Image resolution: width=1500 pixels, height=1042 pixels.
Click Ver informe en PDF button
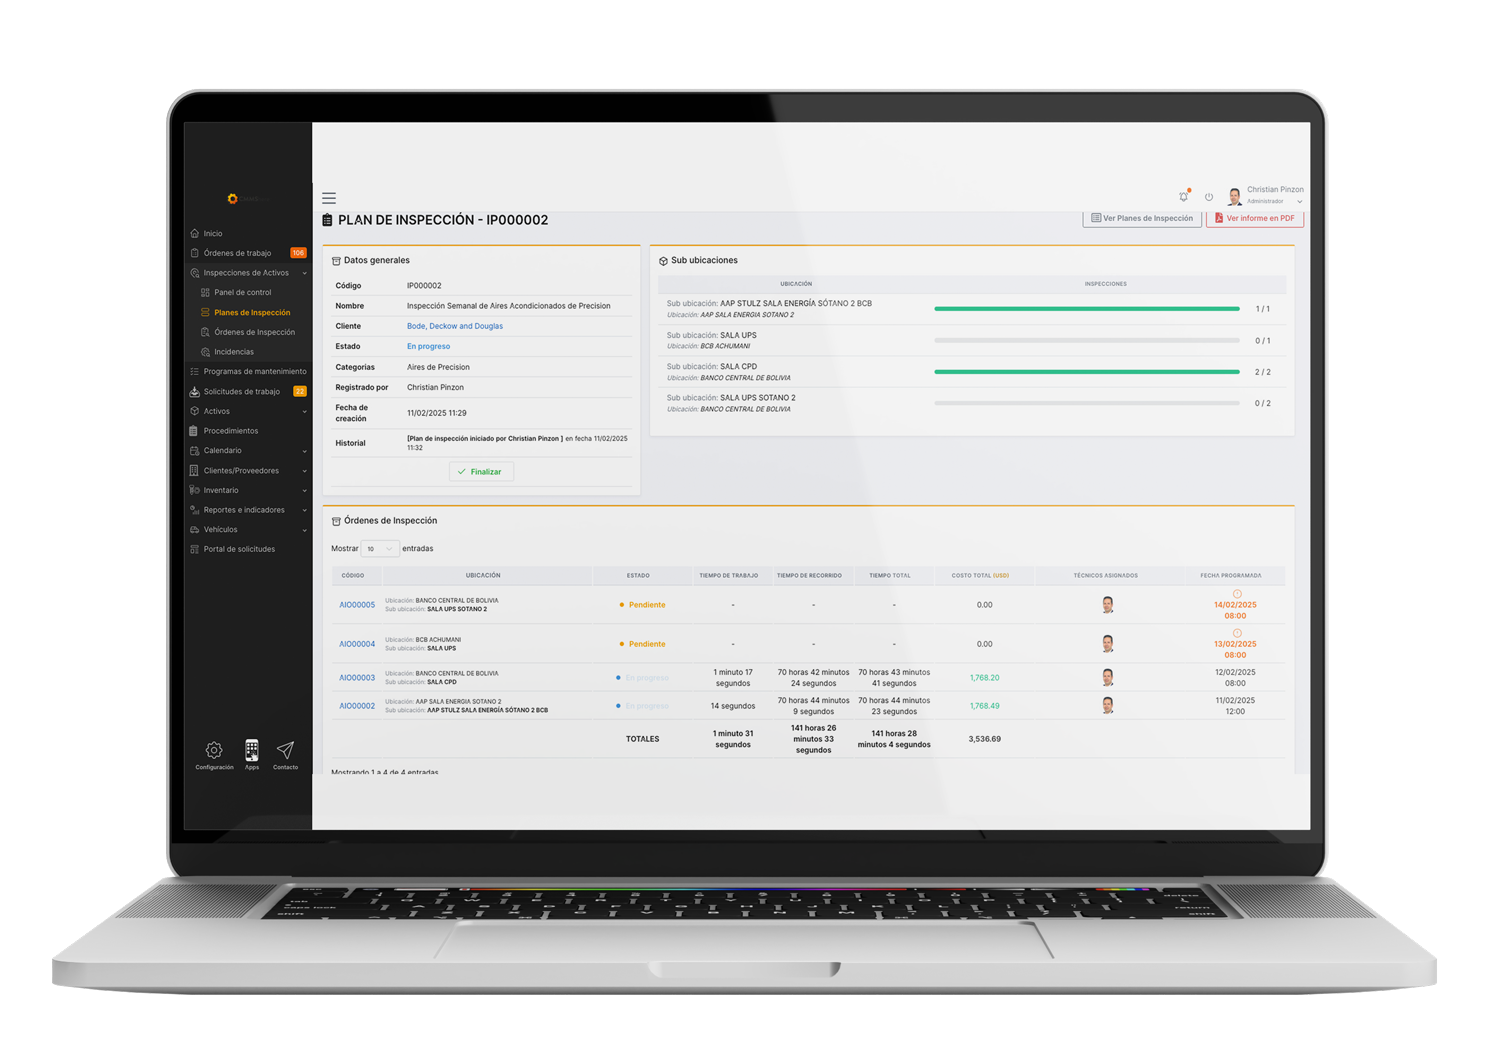pos(1254,218)
